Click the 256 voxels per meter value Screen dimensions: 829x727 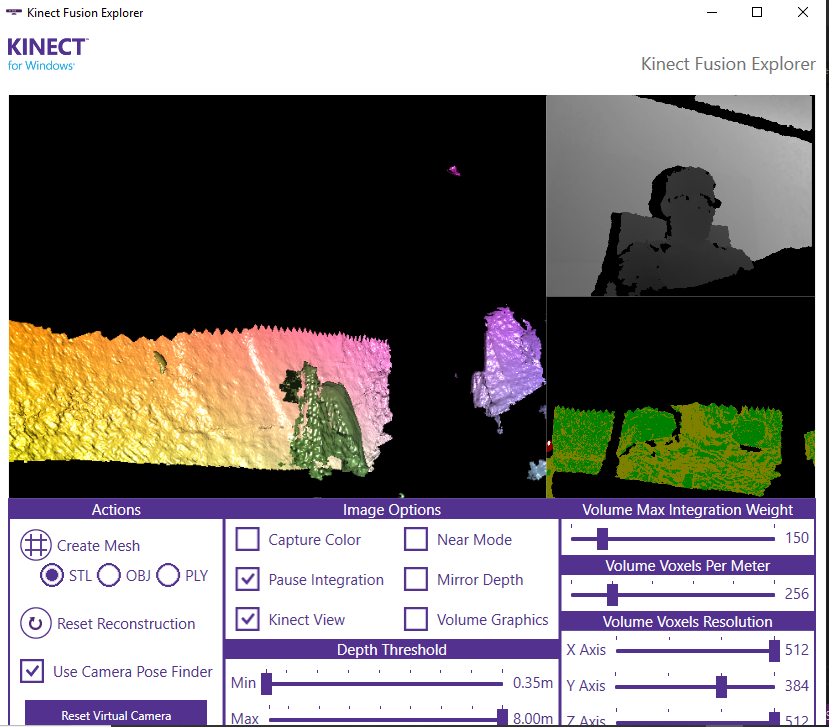797,594
